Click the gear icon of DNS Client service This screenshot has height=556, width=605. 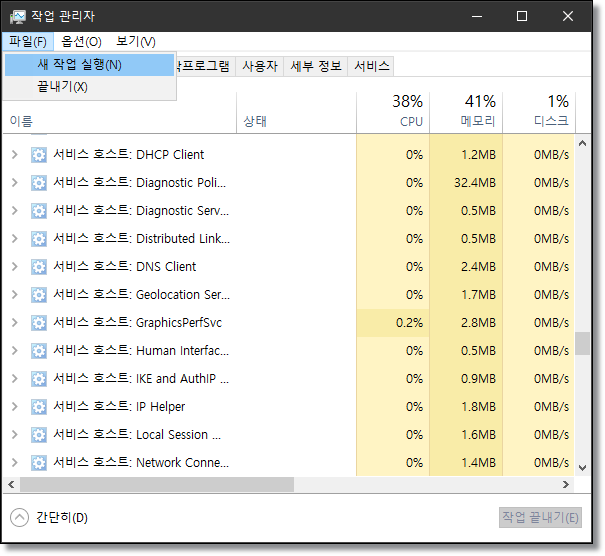(39, 267)
